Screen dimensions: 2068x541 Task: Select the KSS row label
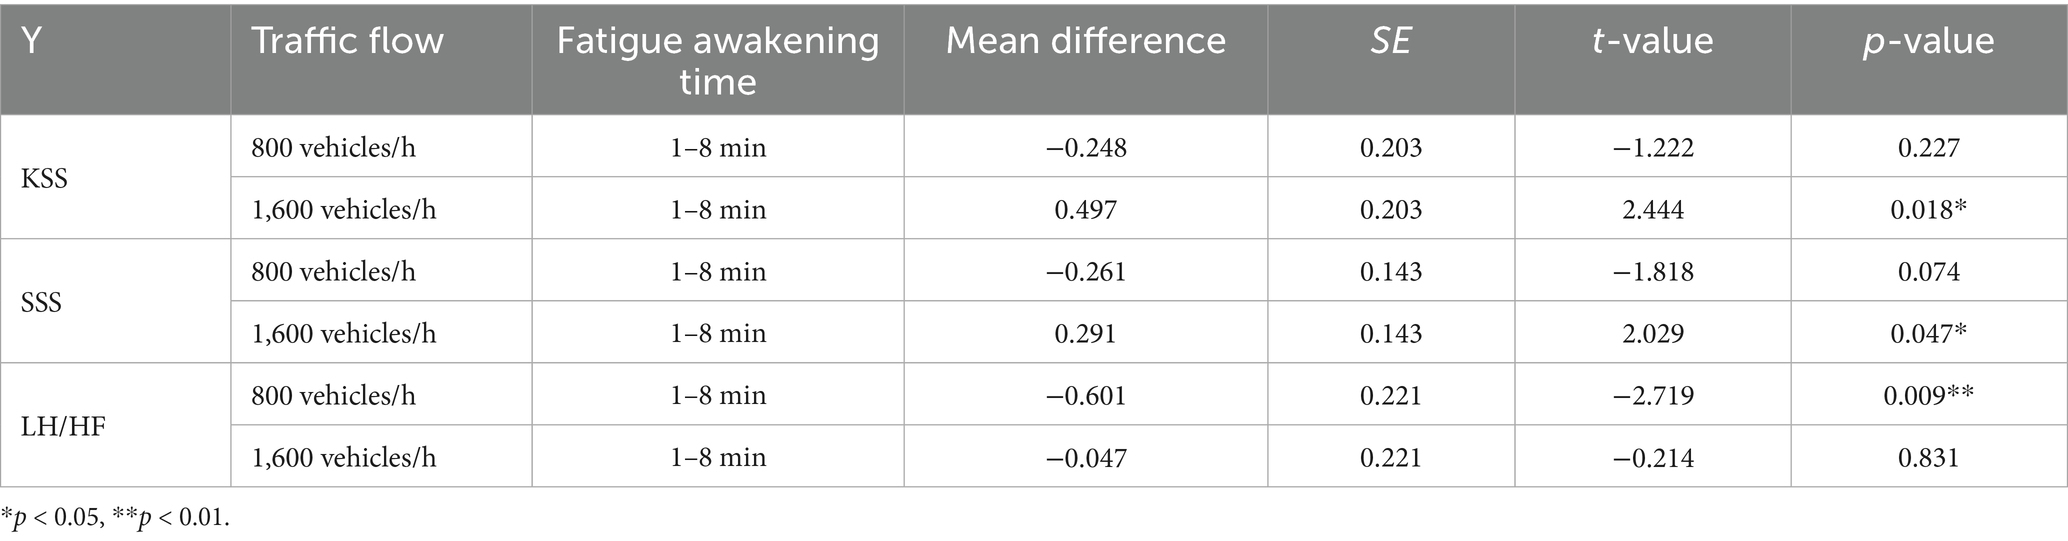click(x=44, y=180)
